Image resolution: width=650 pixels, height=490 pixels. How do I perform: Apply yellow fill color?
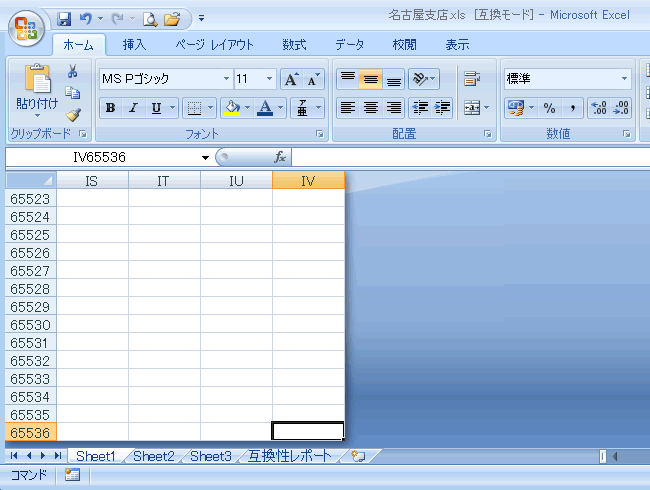click(233, 108)
